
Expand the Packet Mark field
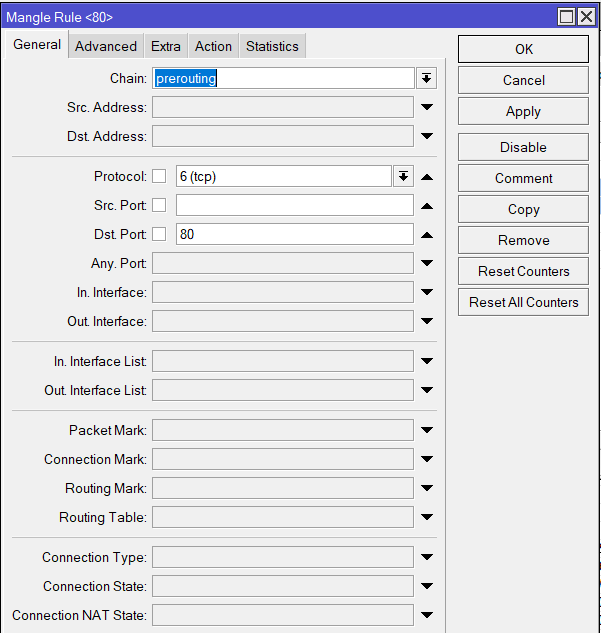pos(427,431)
